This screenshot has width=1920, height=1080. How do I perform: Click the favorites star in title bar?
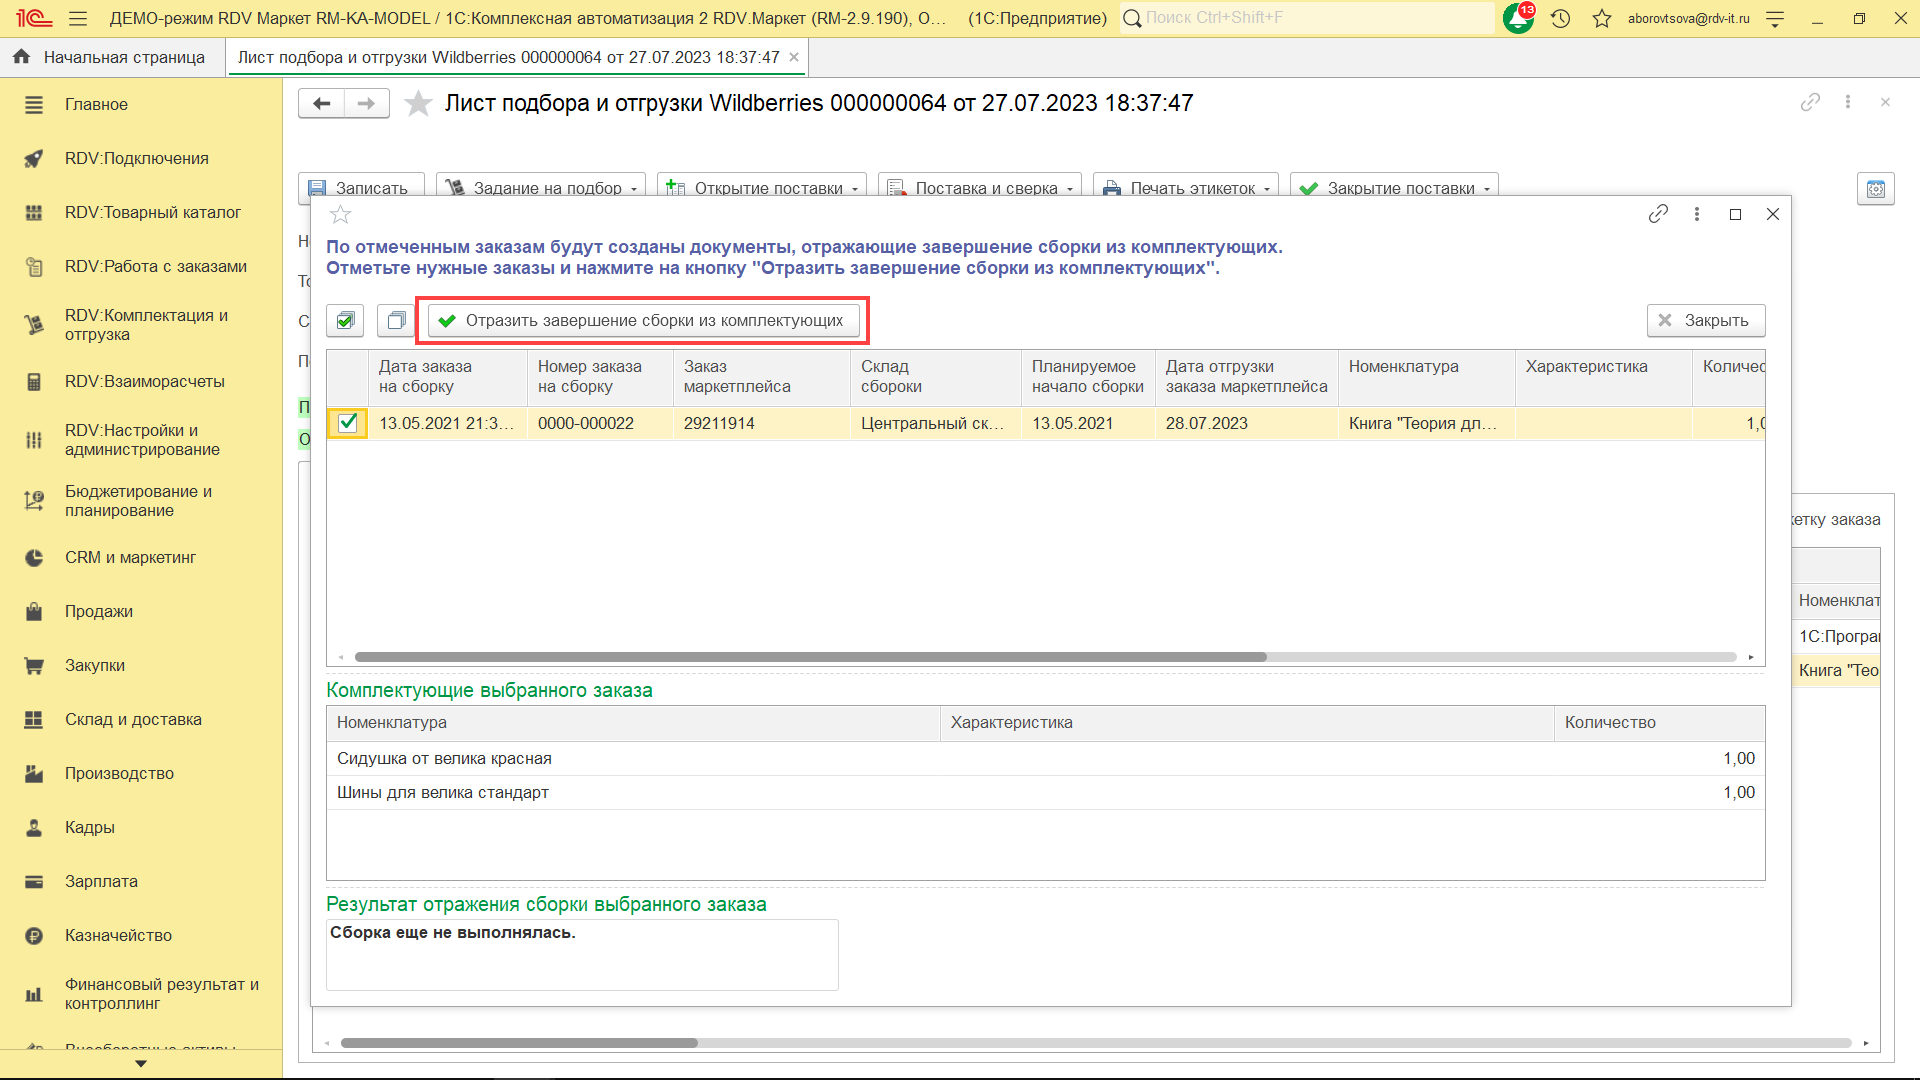(x=1602, y=18)
